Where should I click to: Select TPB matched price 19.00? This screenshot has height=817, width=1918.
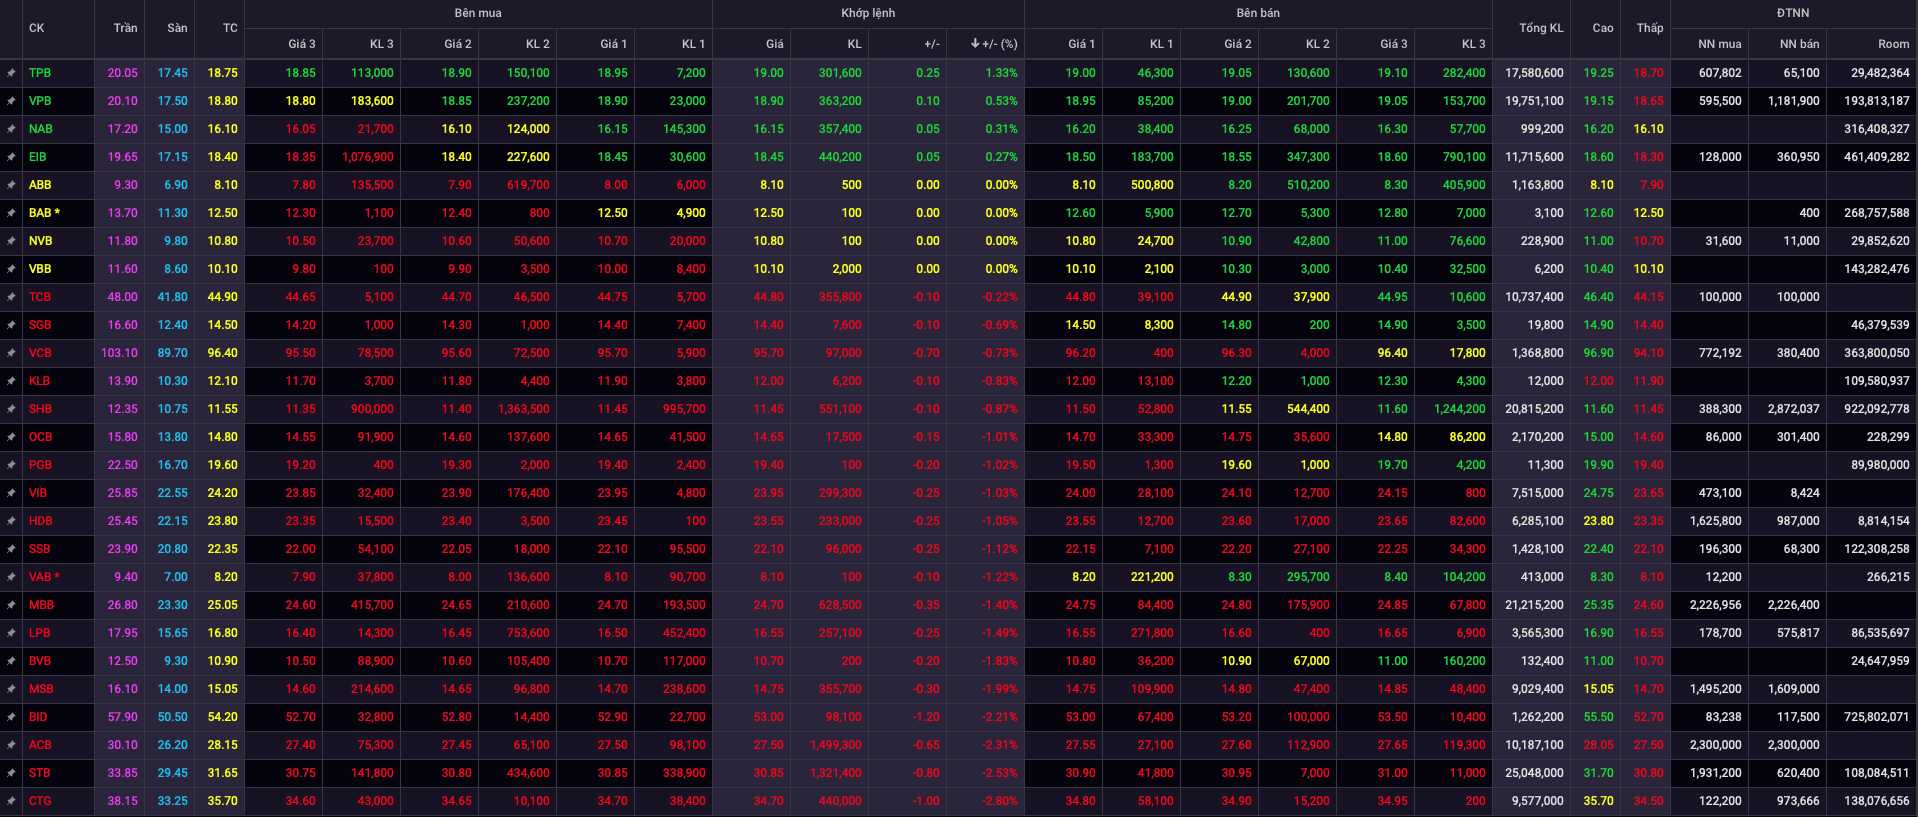(768, 73)
